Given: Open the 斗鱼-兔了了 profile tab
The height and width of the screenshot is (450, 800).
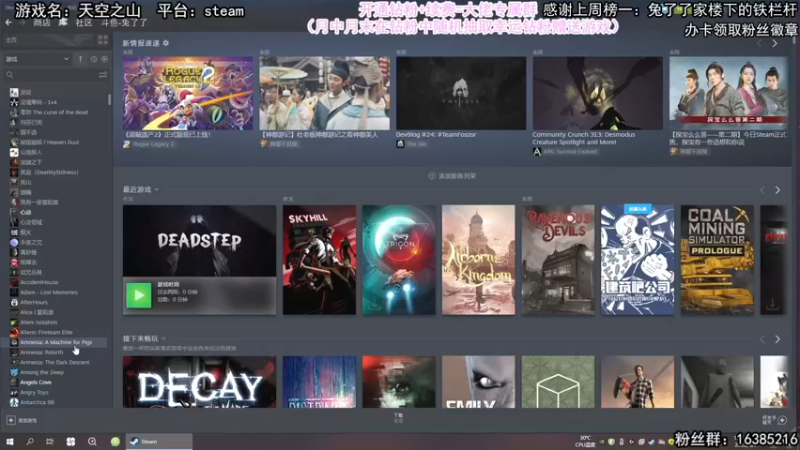Looking at the screenshot, I should pos(124,23).
